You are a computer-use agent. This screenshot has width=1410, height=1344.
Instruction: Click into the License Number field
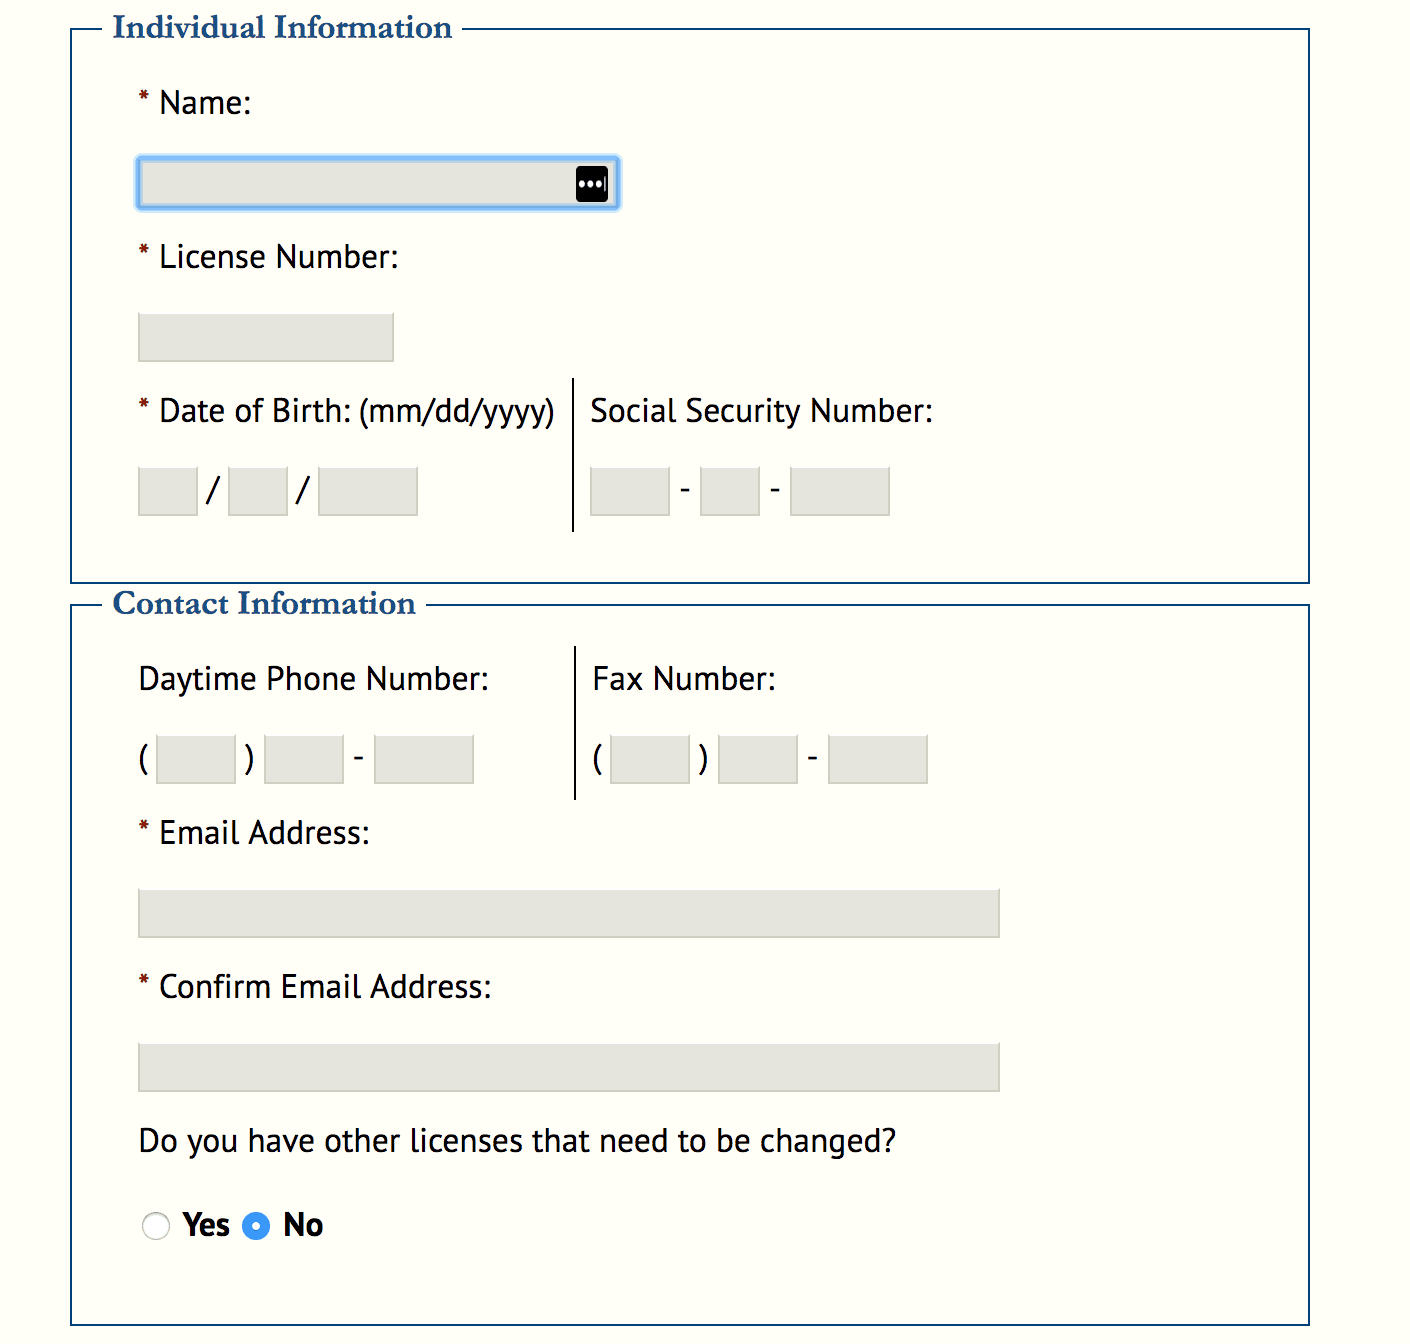266,337
